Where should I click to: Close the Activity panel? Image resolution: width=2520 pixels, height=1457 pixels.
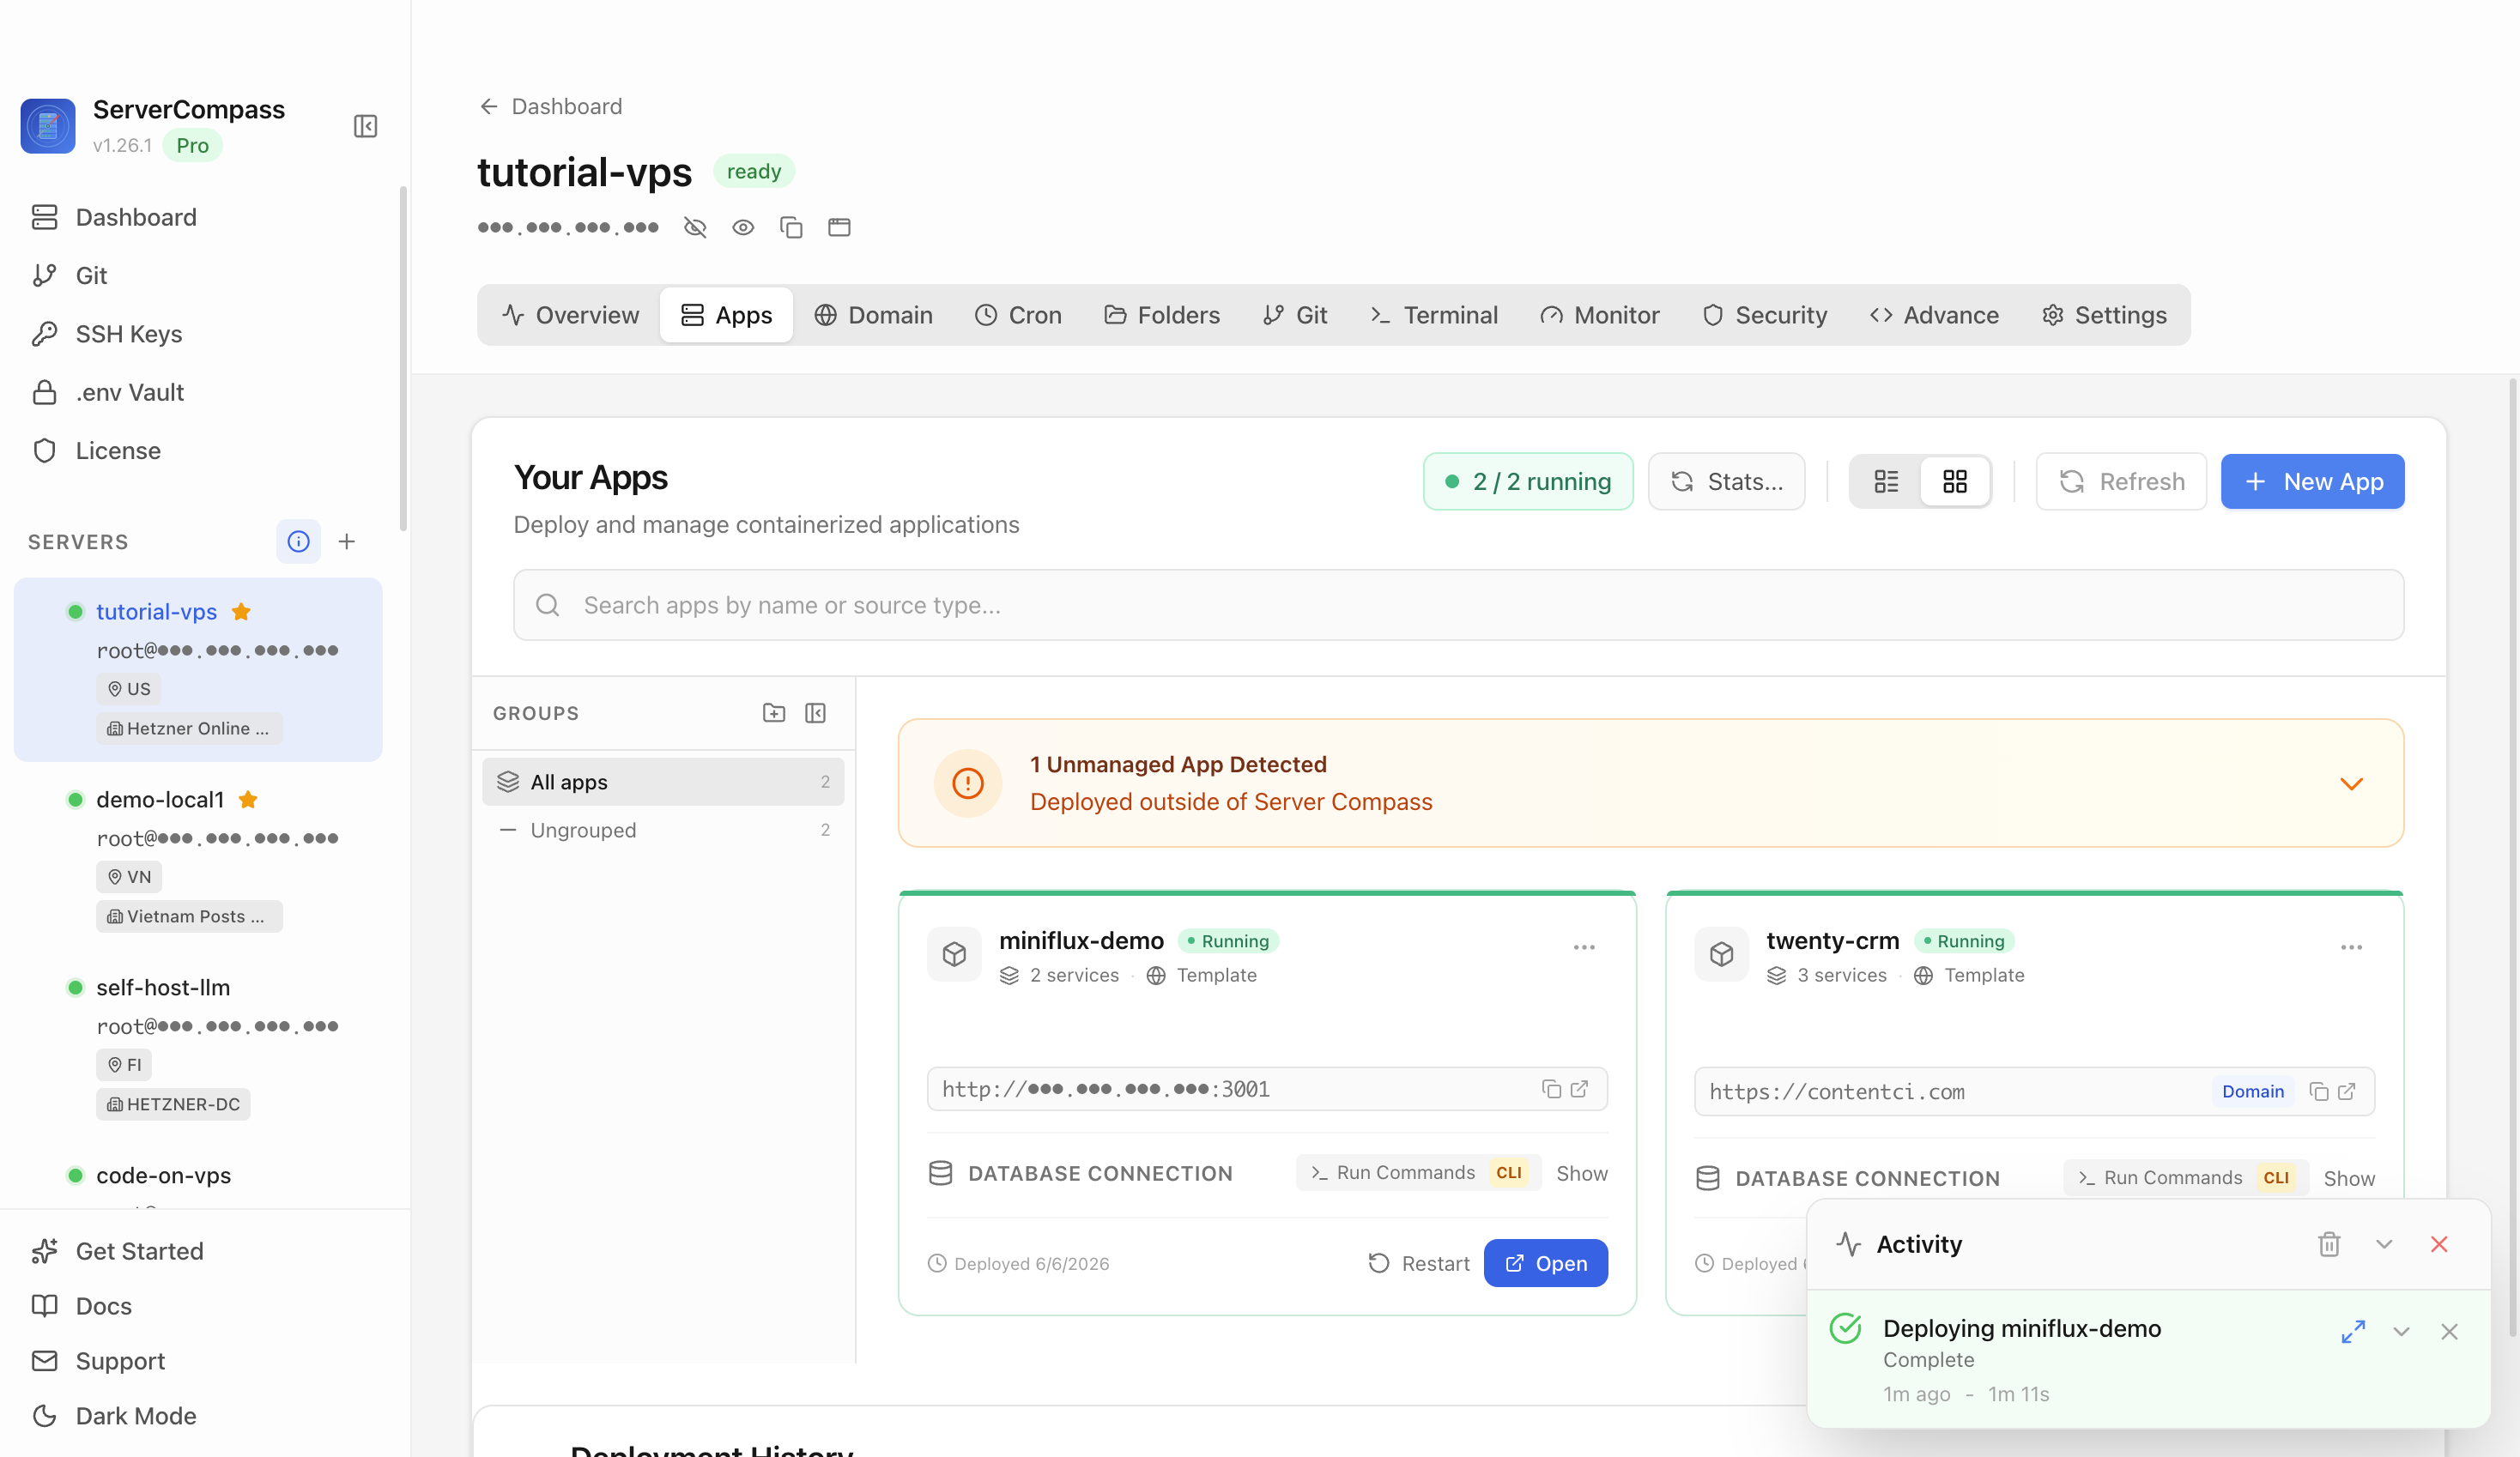tap(2439, 1244)
